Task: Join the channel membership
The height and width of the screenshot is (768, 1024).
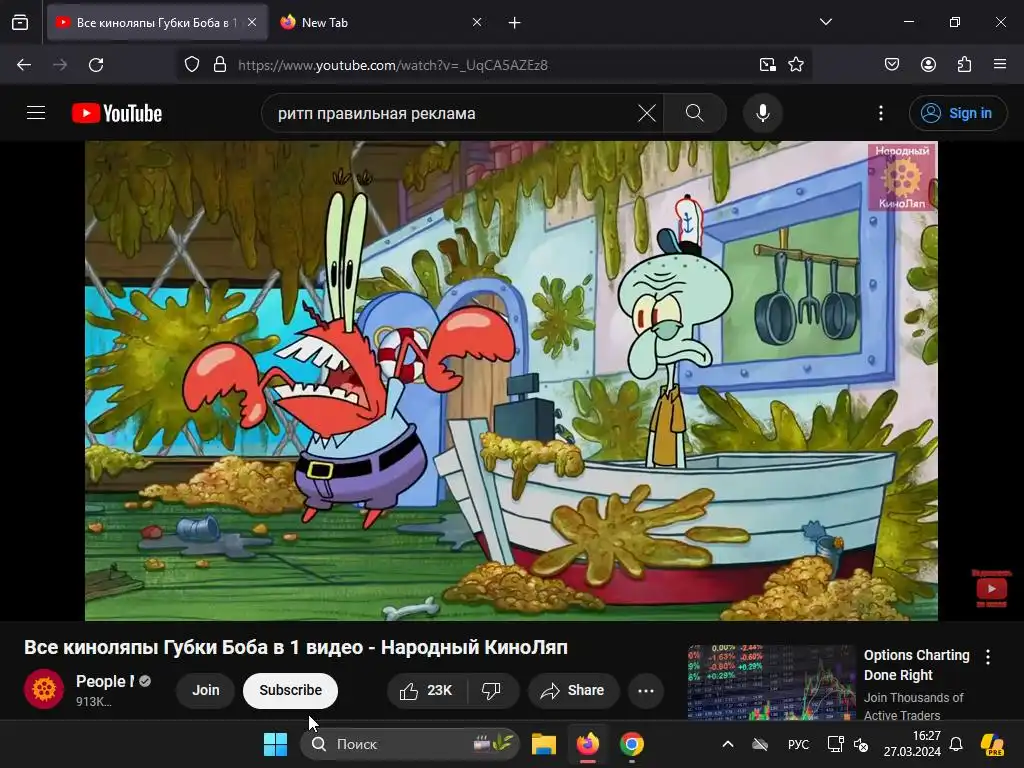Action: [x=206, y=690]
